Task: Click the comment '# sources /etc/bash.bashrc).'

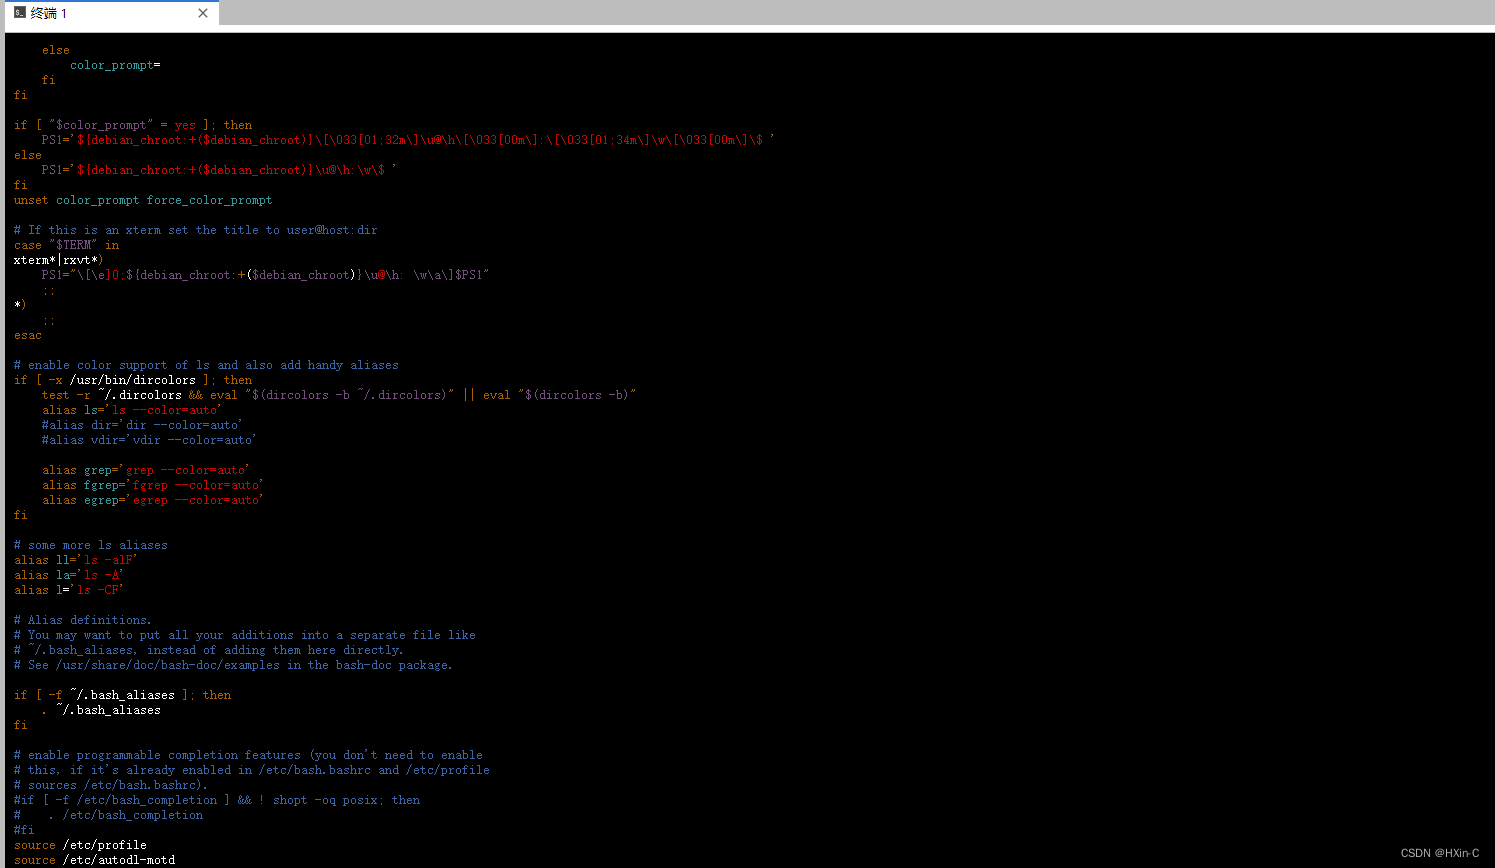Action: [111, 785]
